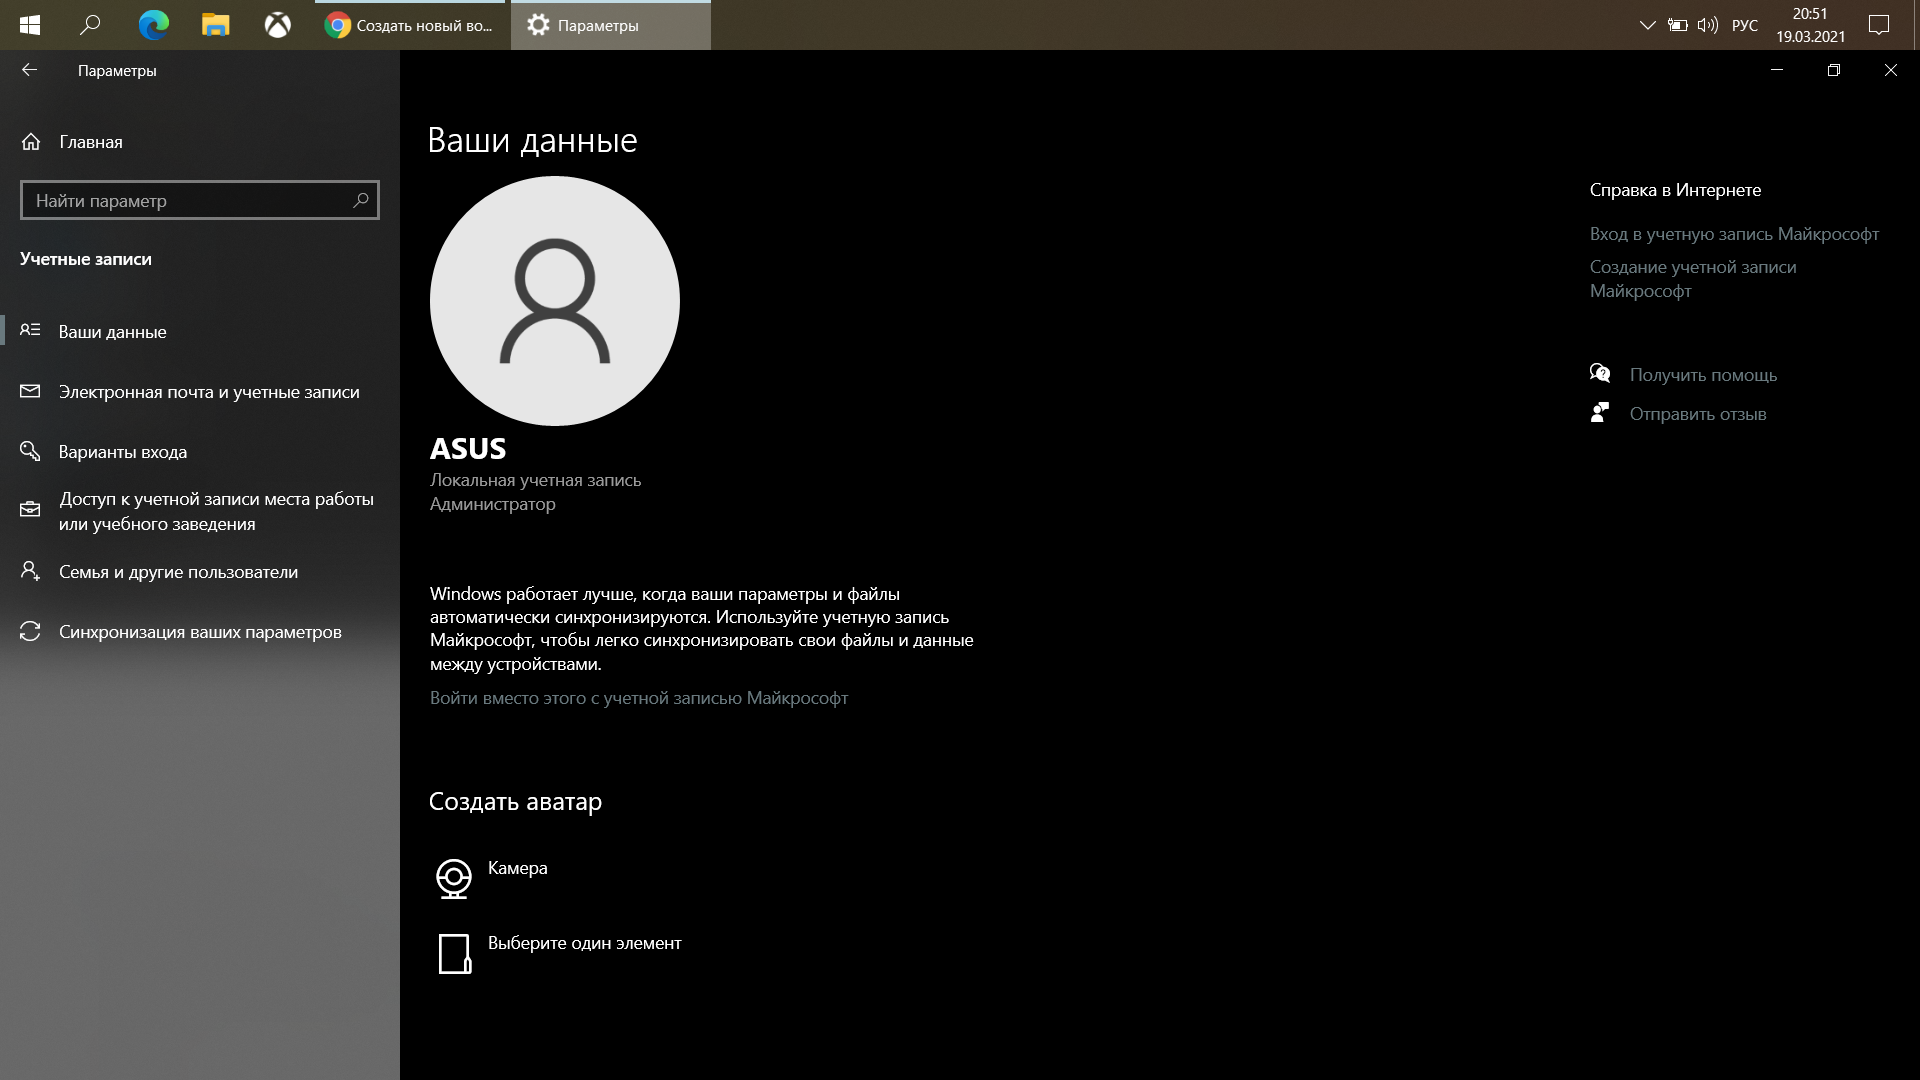This screenshot has width=1920, height=1080.
Task: Choose Камера to create avatar
Action: tap(518, 868)
